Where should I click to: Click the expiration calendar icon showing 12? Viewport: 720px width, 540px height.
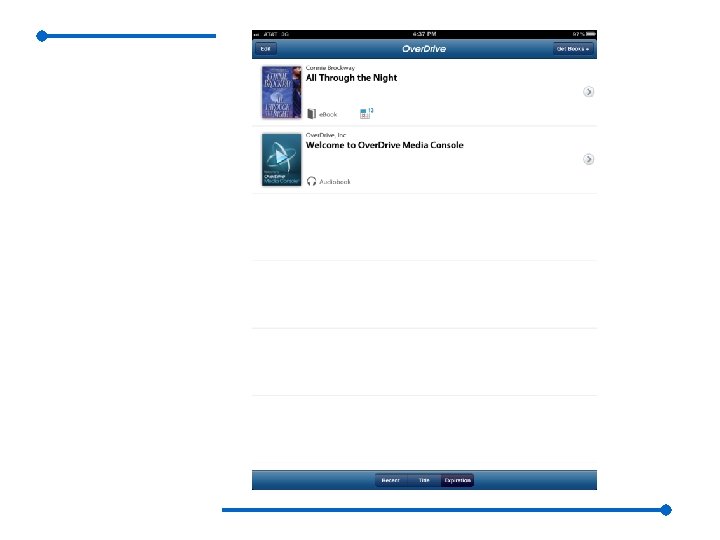coord(366,113)
